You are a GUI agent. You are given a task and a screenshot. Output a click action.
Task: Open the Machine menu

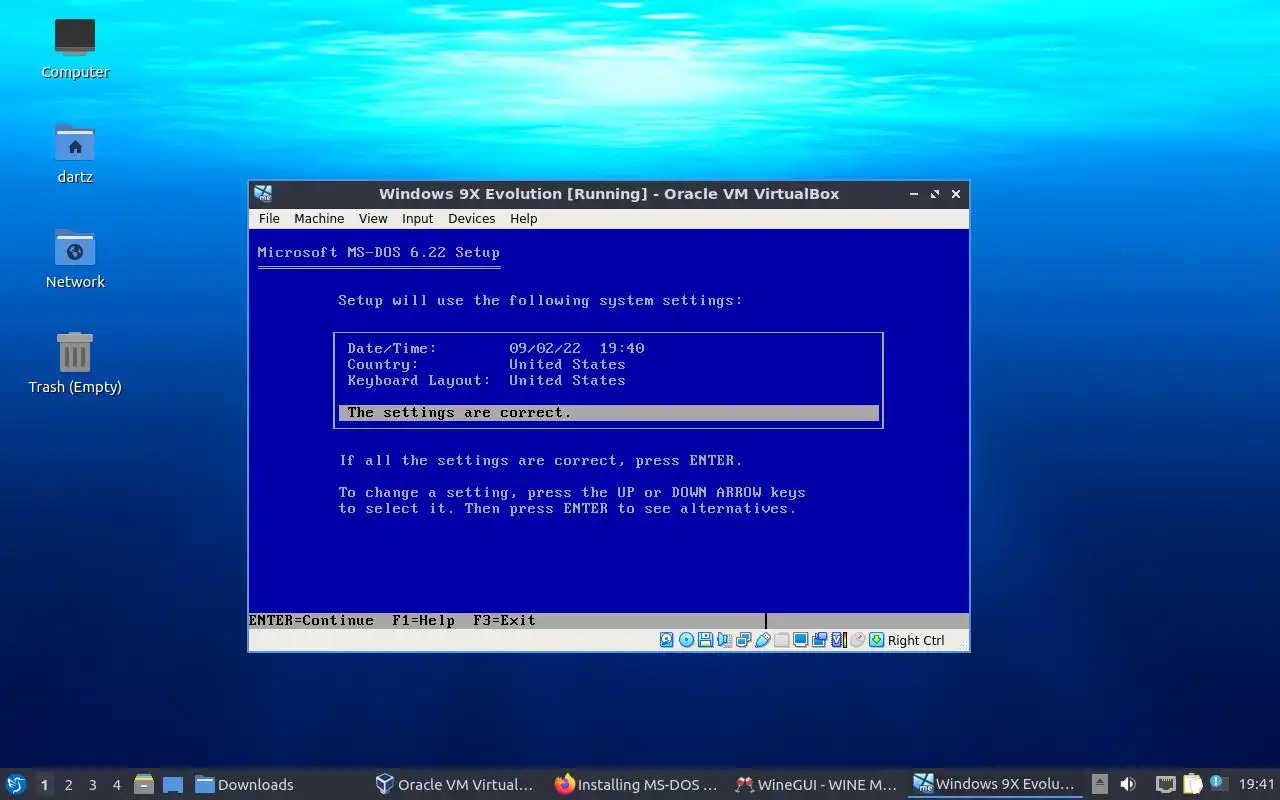point(319,218)
